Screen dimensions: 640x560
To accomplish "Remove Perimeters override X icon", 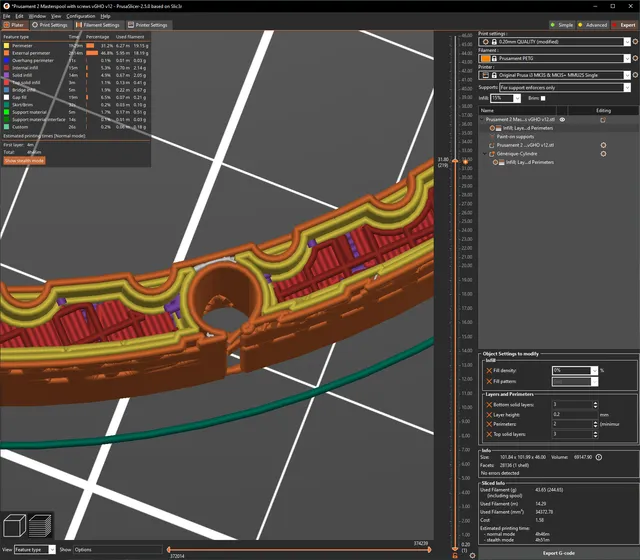I will (489, 424).
